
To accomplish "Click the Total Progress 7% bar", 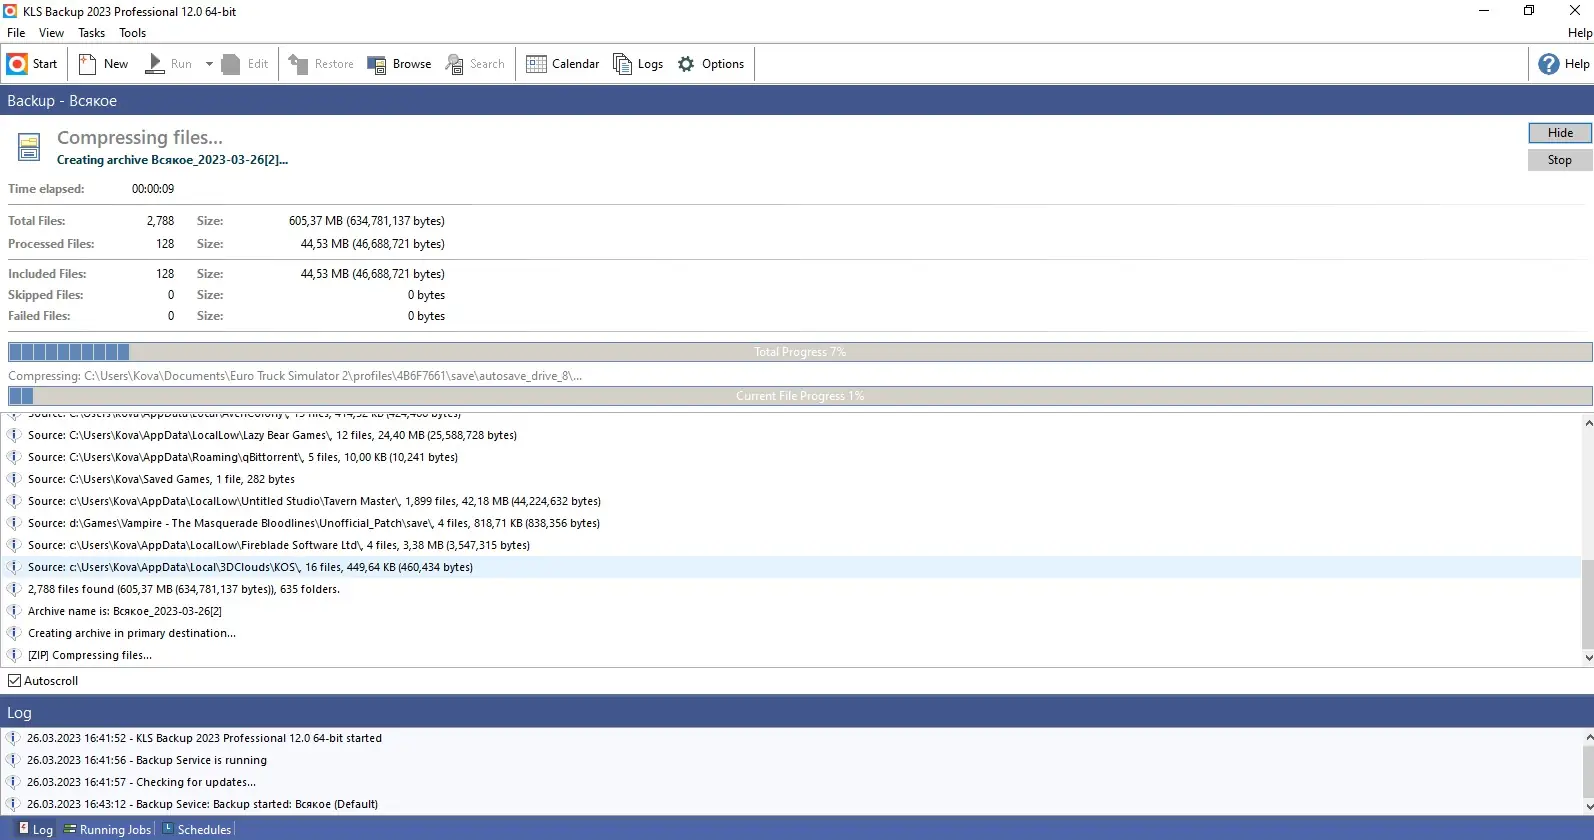I will point(800,352).
